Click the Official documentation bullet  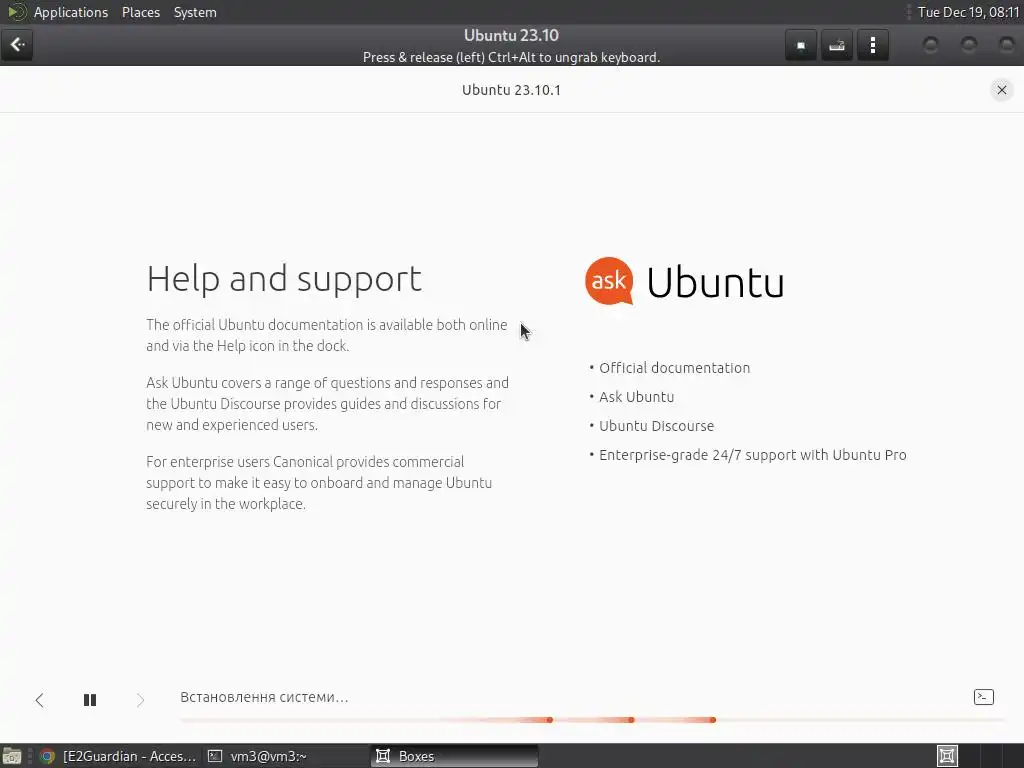674,368
